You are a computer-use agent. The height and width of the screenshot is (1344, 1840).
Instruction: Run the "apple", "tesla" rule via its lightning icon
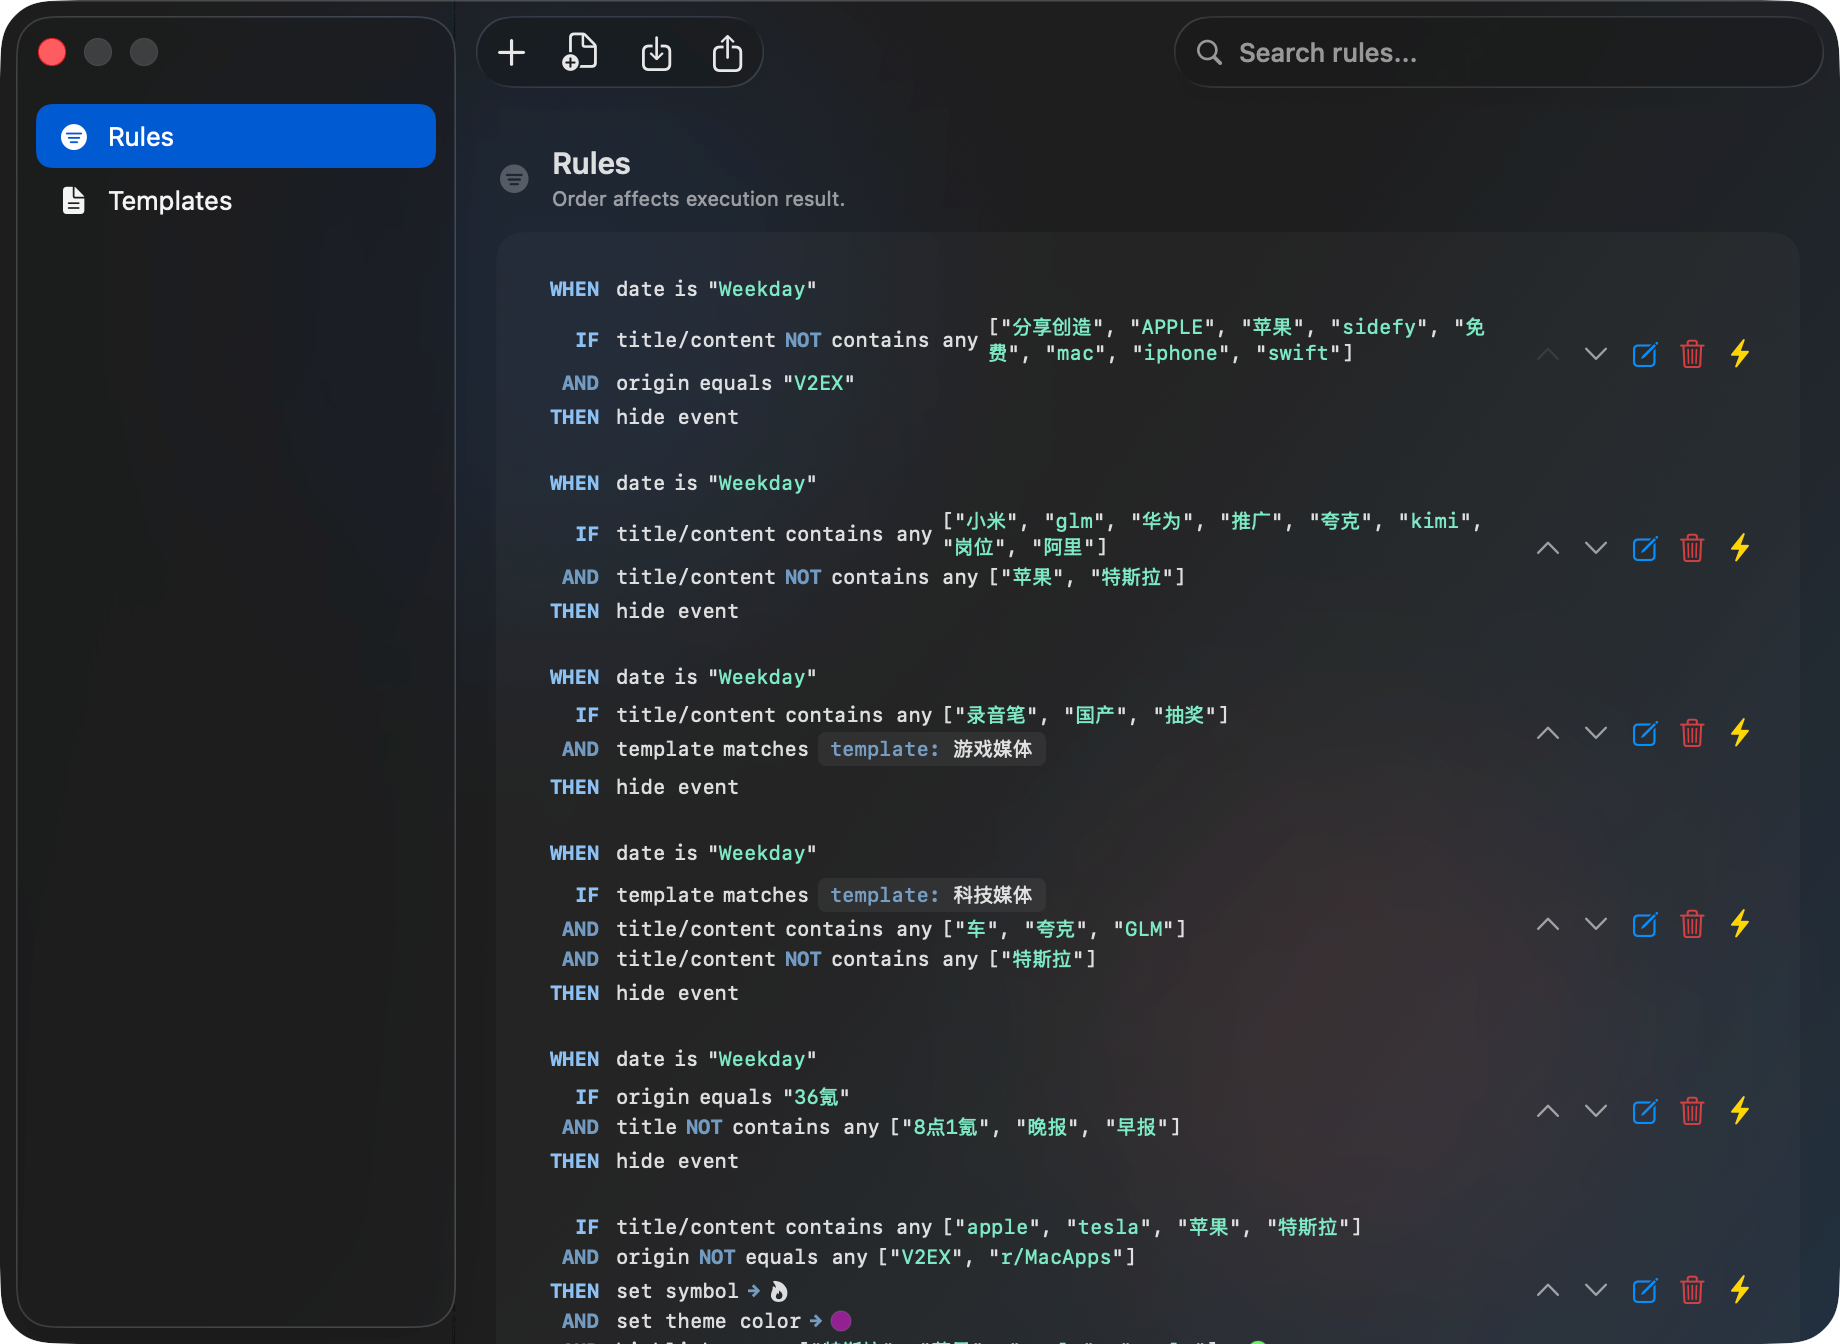click(x=1740, y=1290)
